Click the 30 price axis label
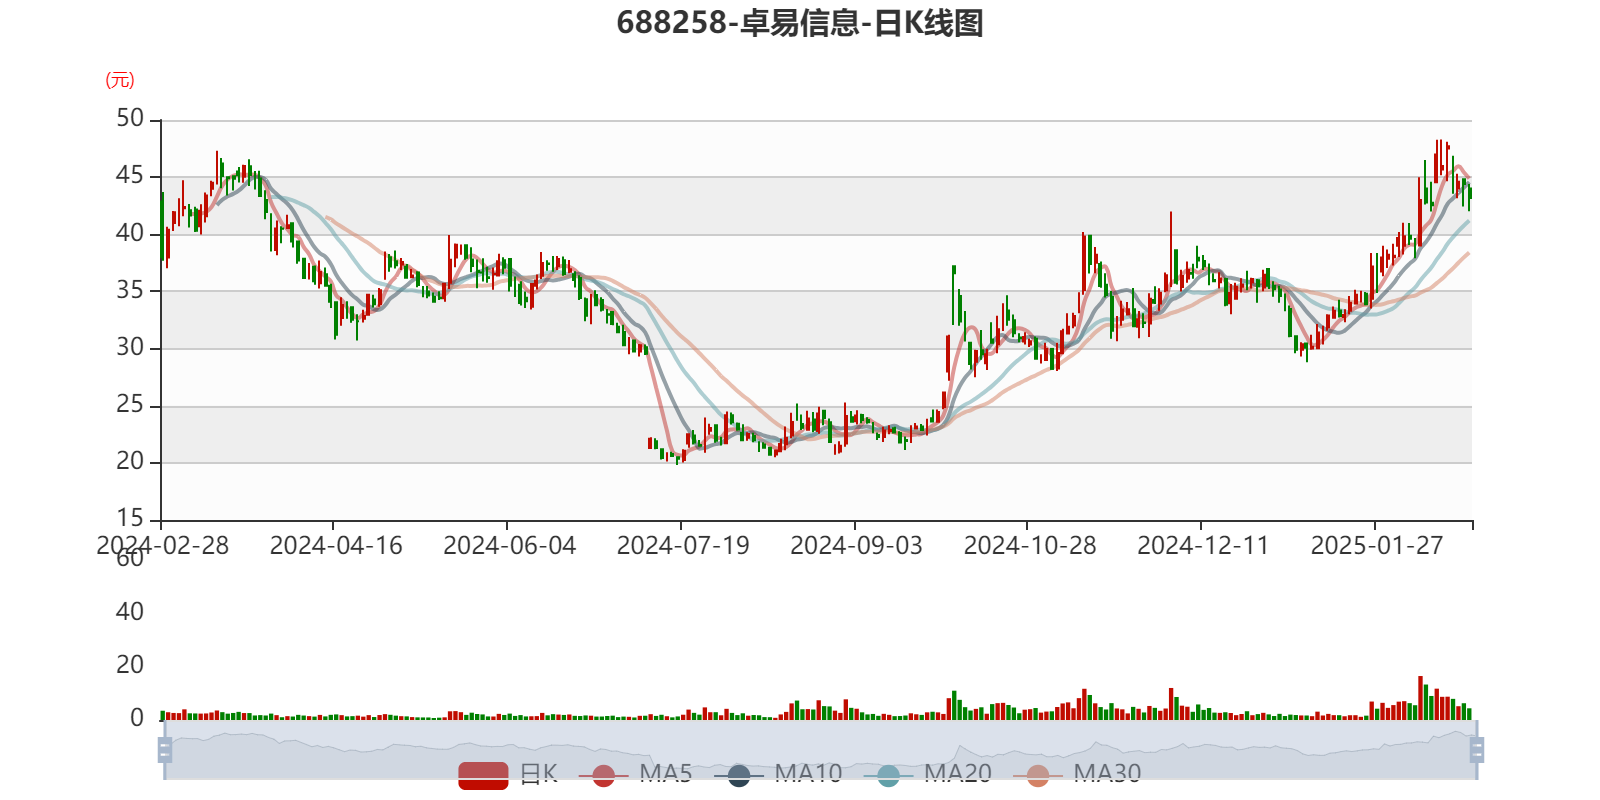This screenshot has width=1600, height=800. 130,348
